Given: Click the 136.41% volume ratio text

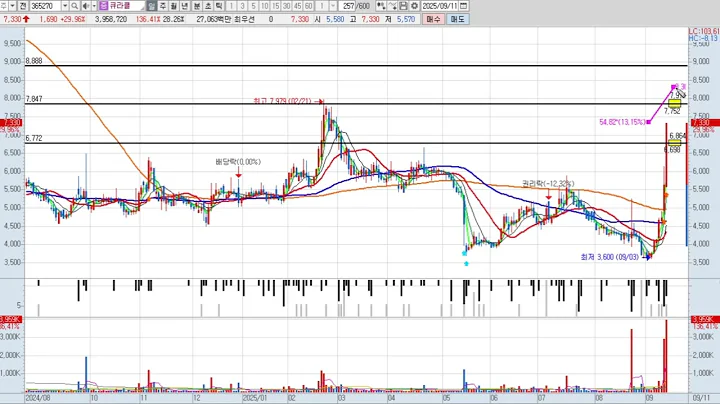Looking at the screenshot, I should click(147, 19).
